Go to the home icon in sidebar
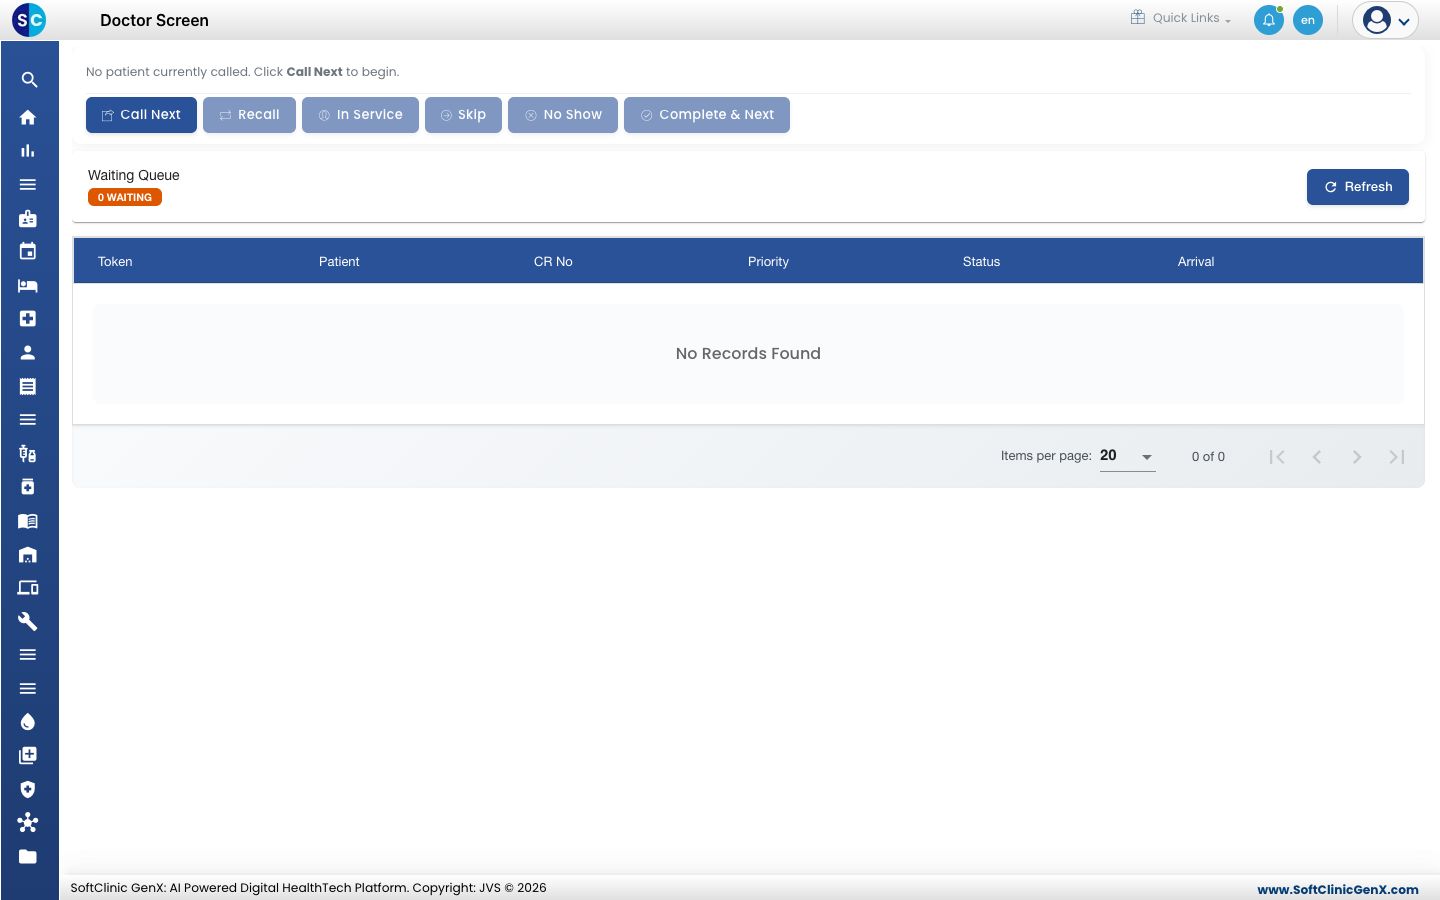This screenshot has width=1440, height=900. tap(28, 117)
